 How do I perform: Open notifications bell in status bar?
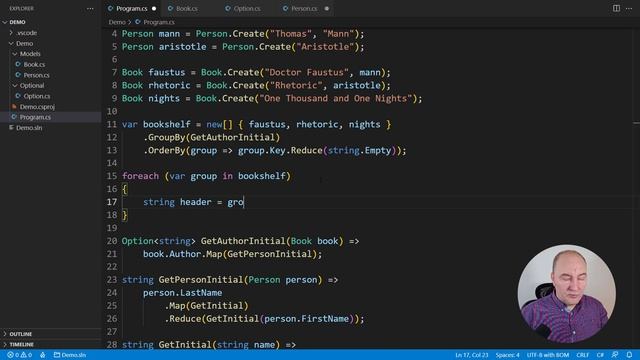tap(629, 355)
